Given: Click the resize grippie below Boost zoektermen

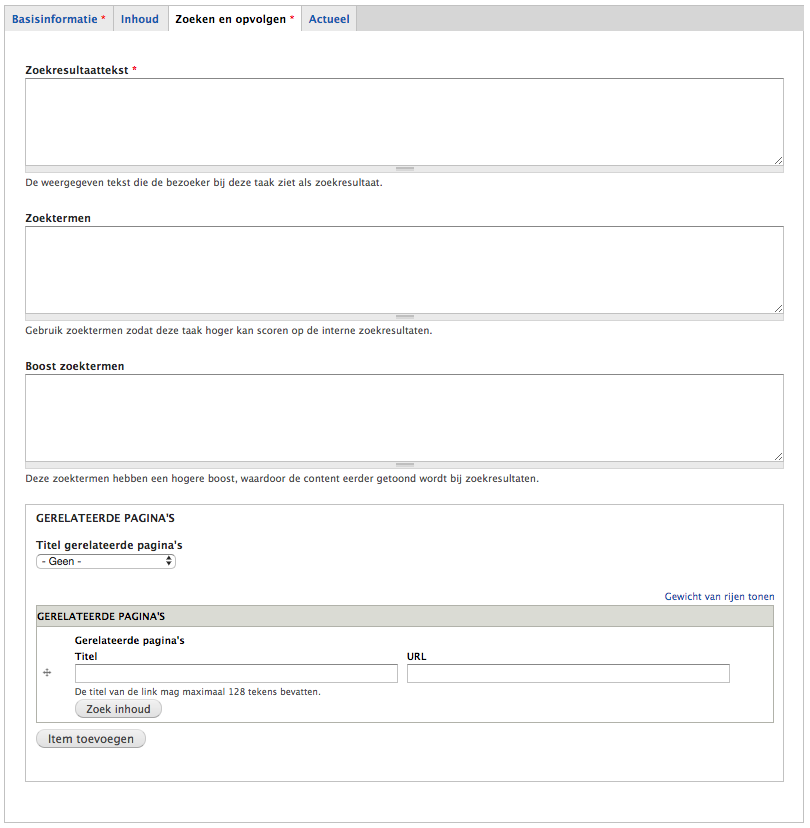Looking at the screenshot, I should [x=404, y=465].
